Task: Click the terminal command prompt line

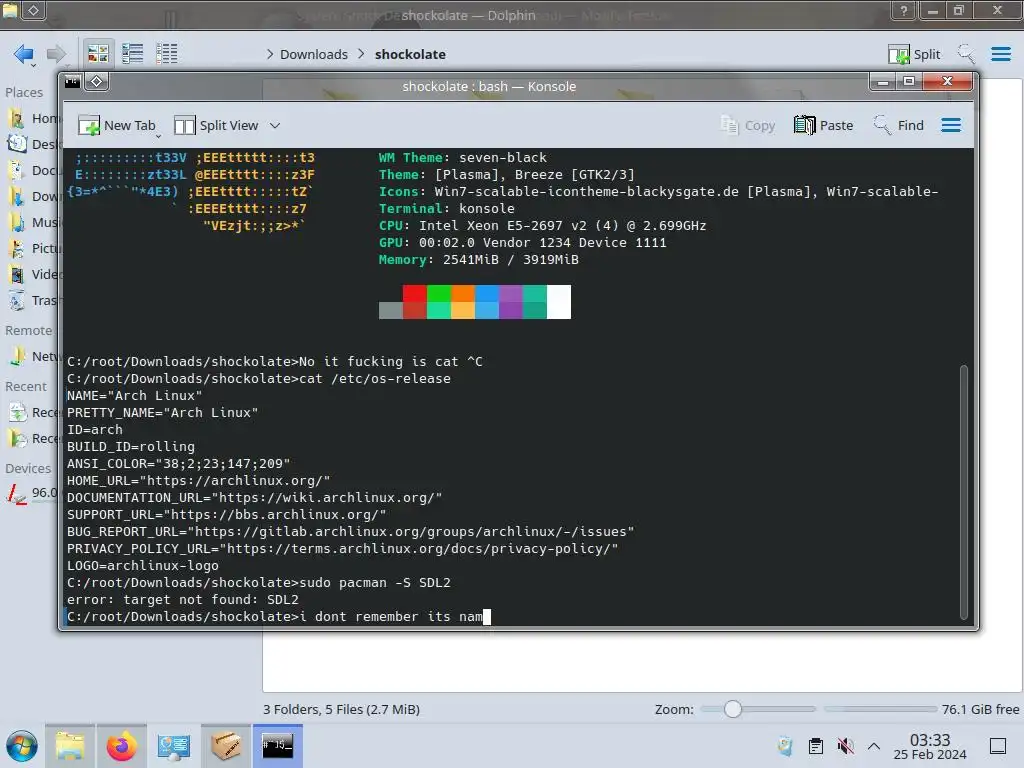Action: click(x=278, y=616)
